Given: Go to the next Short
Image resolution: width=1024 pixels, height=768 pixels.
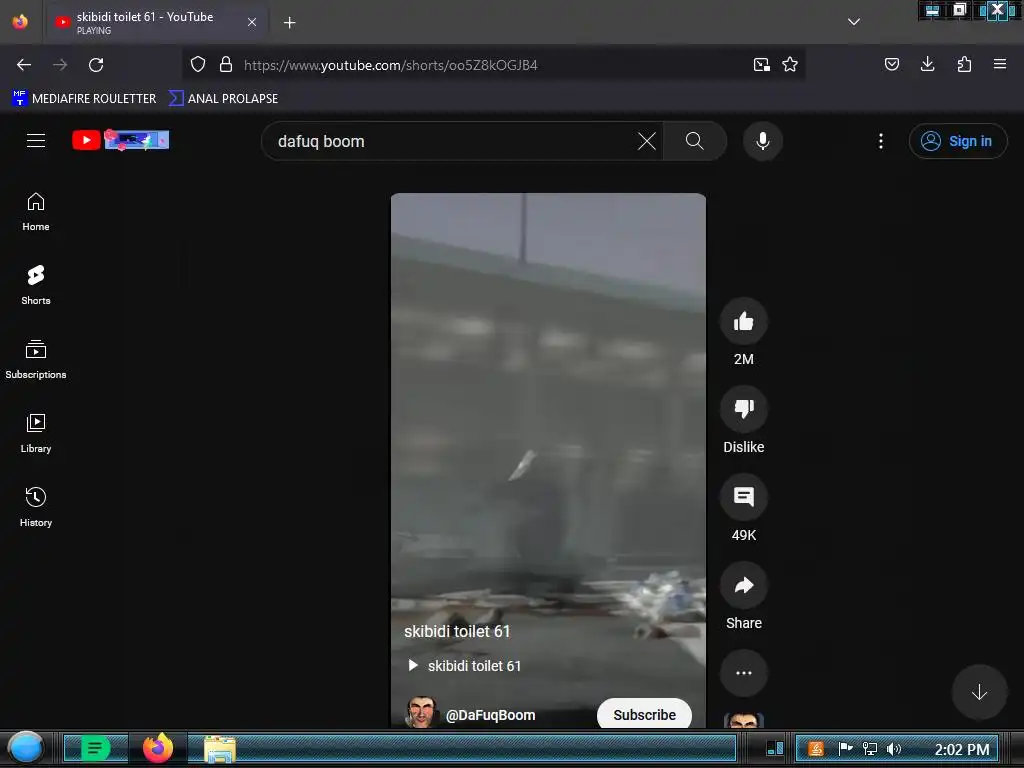Looking at the screenshot, I should (979, 692).
